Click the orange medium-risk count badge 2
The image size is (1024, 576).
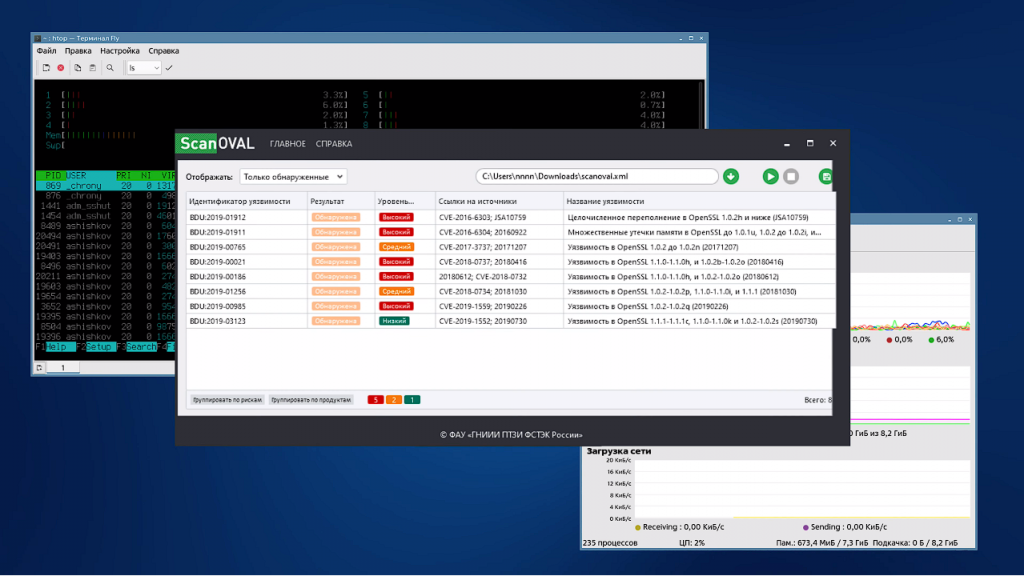(394, 400)
